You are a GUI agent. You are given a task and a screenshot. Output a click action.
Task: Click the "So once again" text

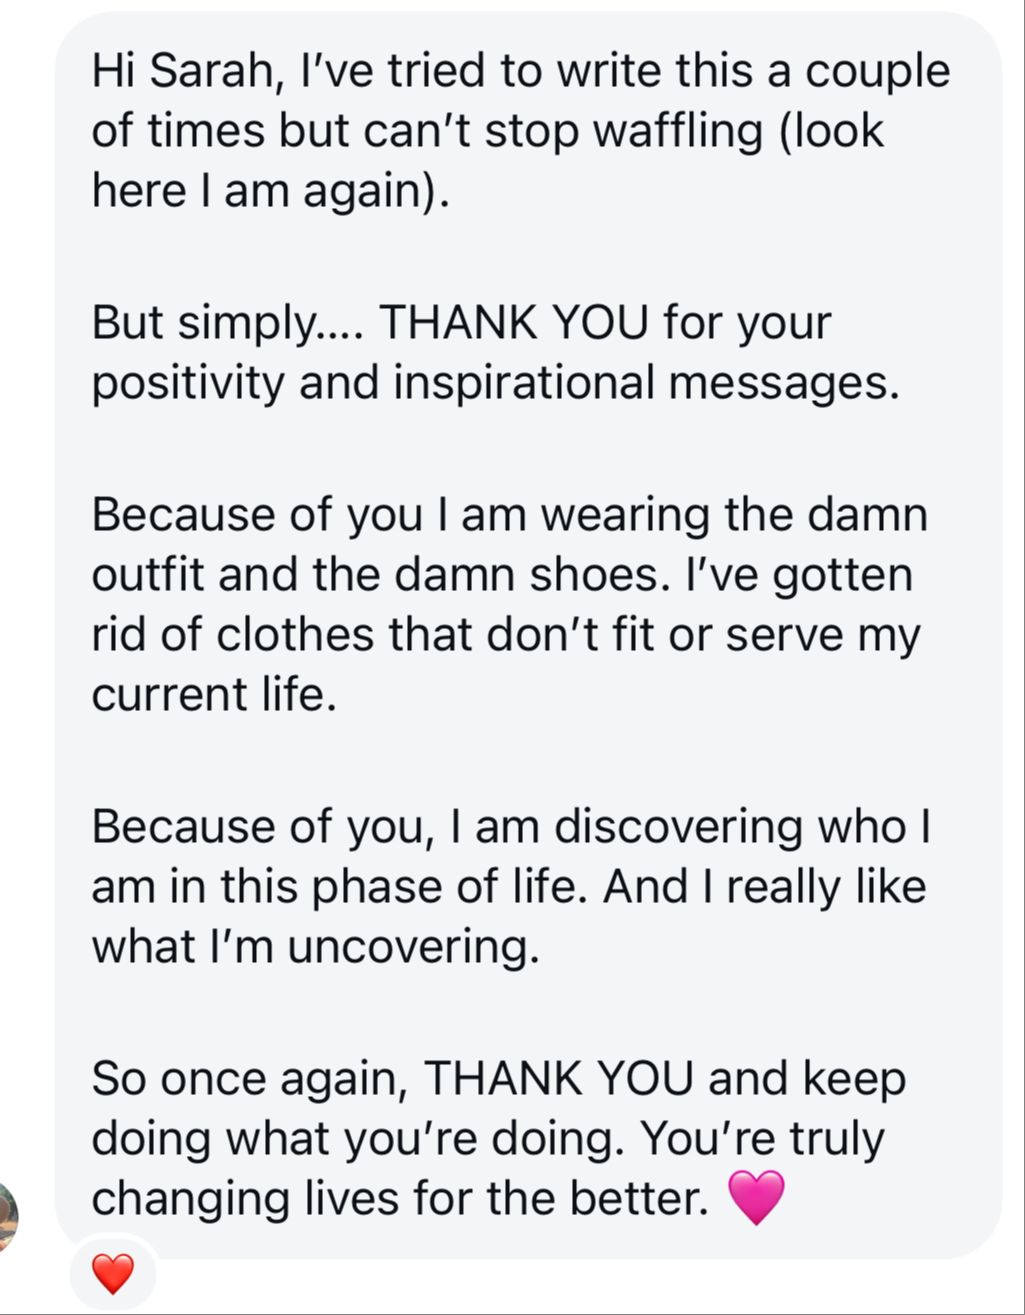247,1079
